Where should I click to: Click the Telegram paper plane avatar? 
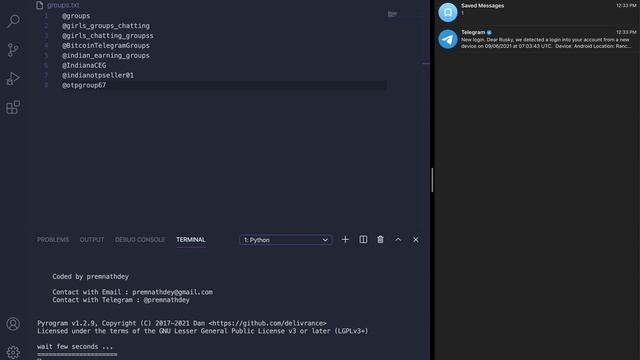[448, 39]
